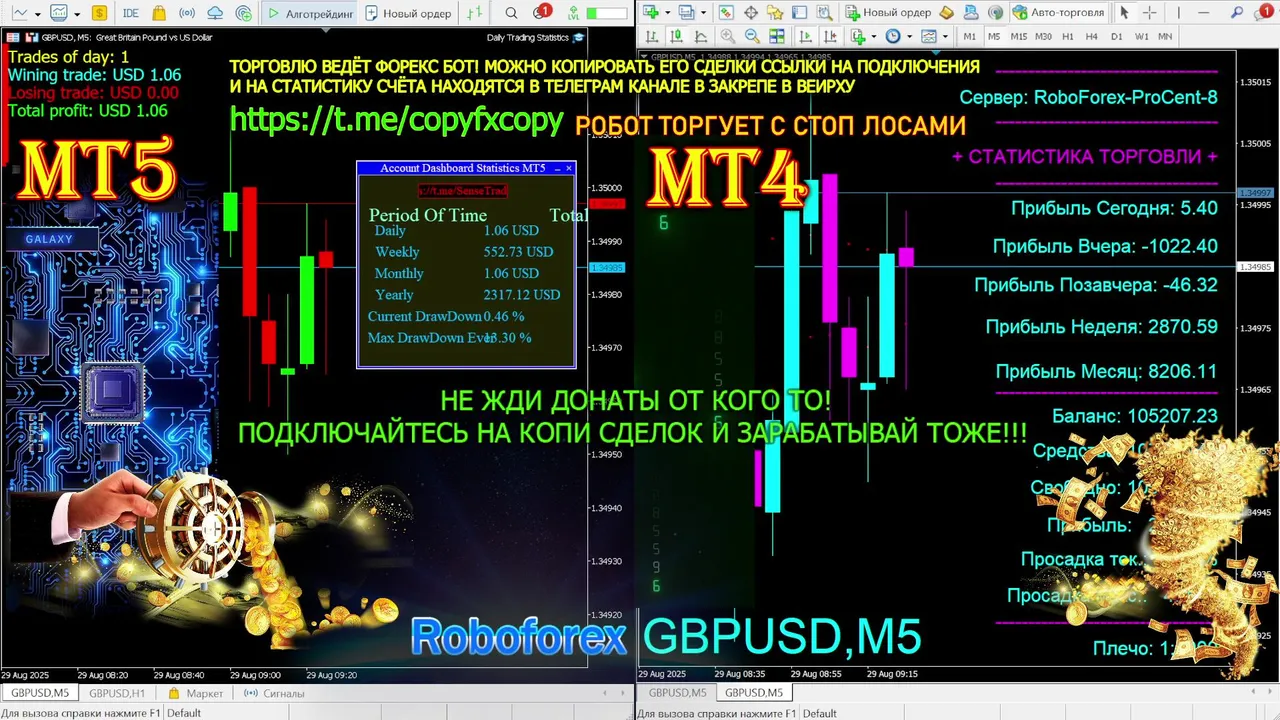Open the MT5 search magnifier

(511, 13)
